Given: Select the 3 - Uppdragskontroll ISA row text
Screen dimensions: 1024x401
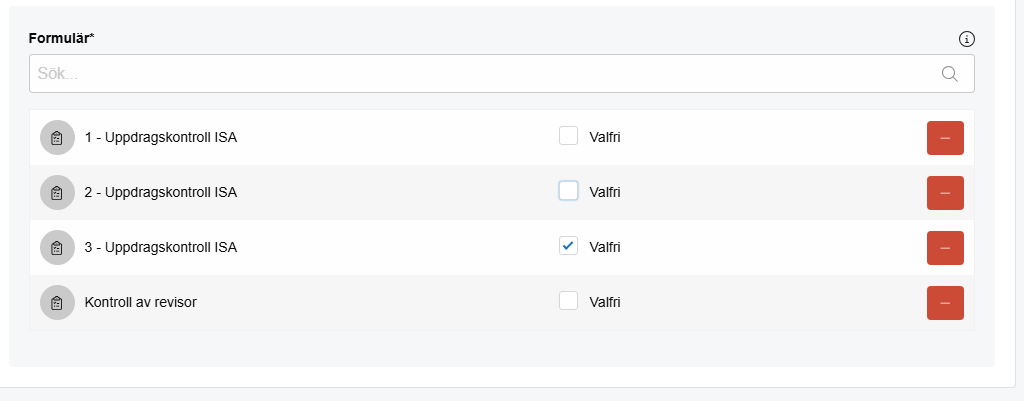Looking at the screenshot, I should point(161,248).
